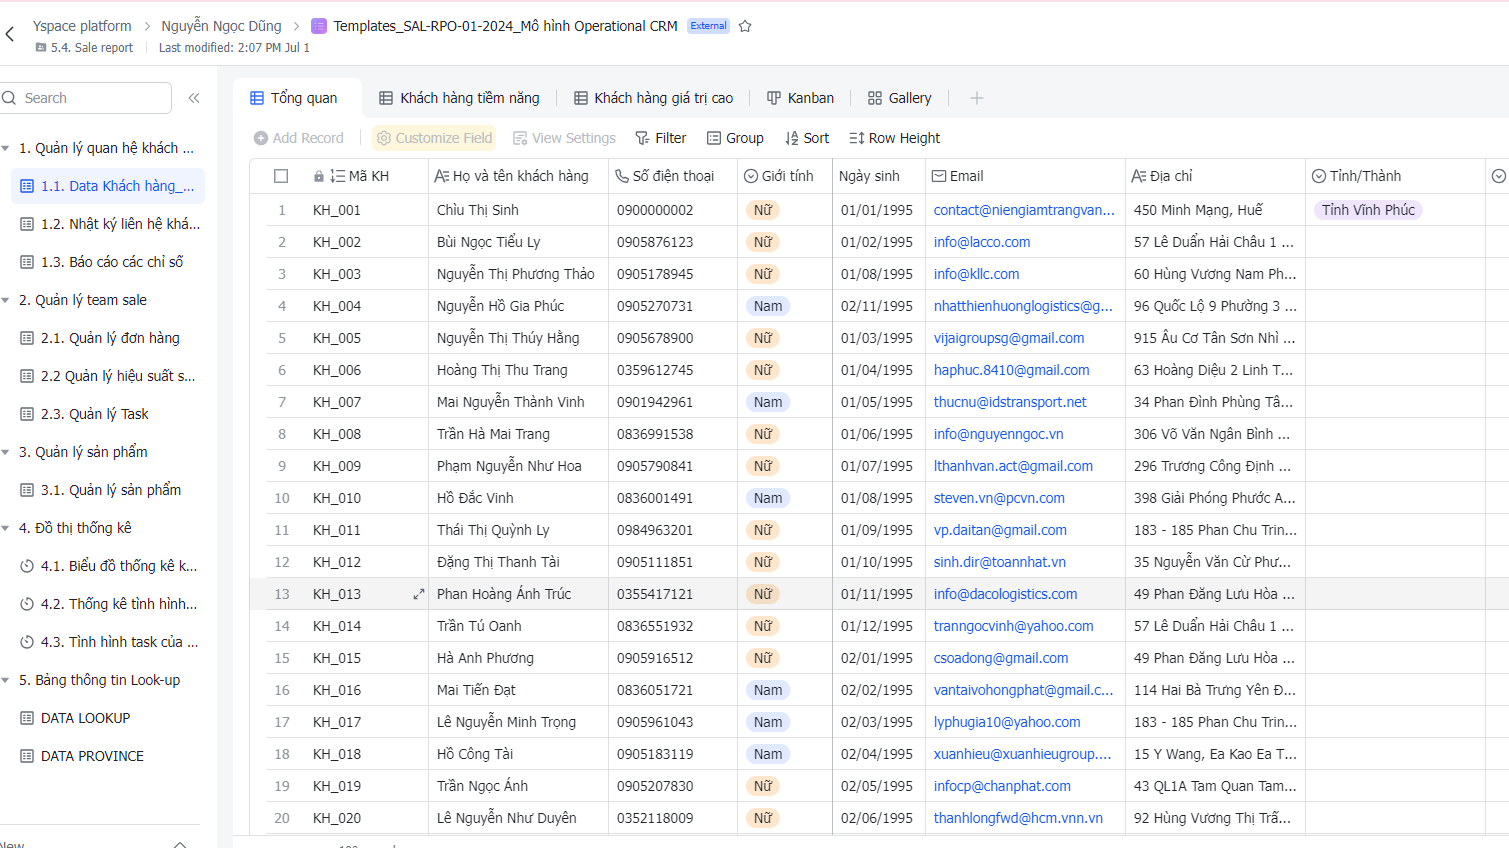
Task: Open the Group options
Action: (x=735, y=138)
